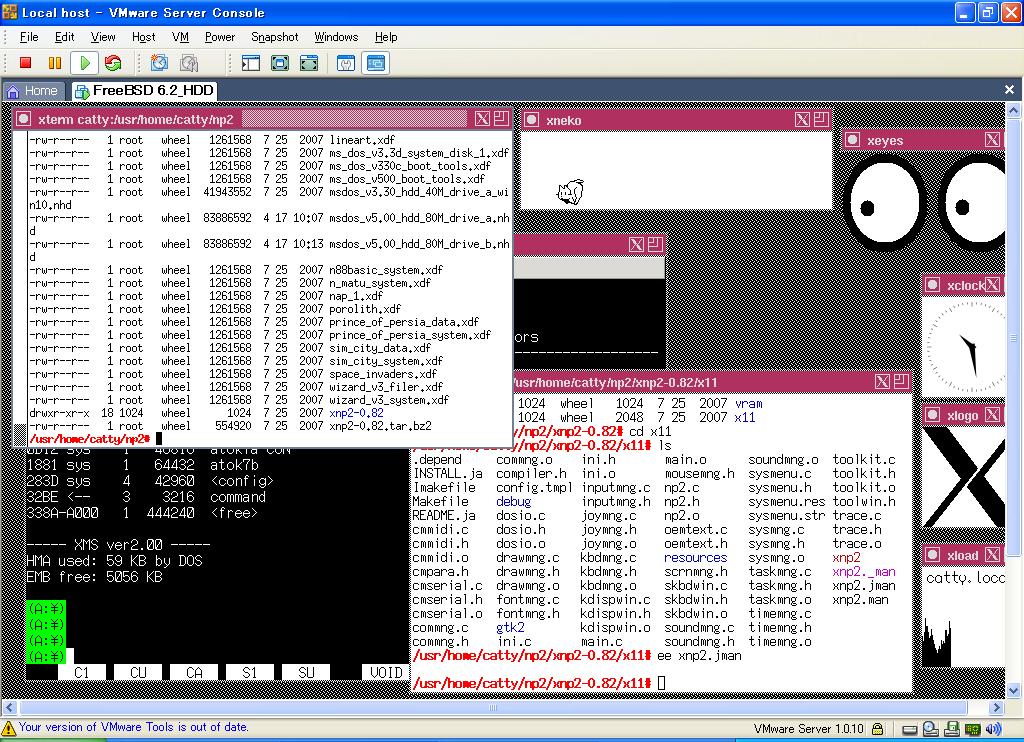The width and height of the screenshot is (1024, 742).
Task: Open the xload window menu circle
Action: [933, 555]
